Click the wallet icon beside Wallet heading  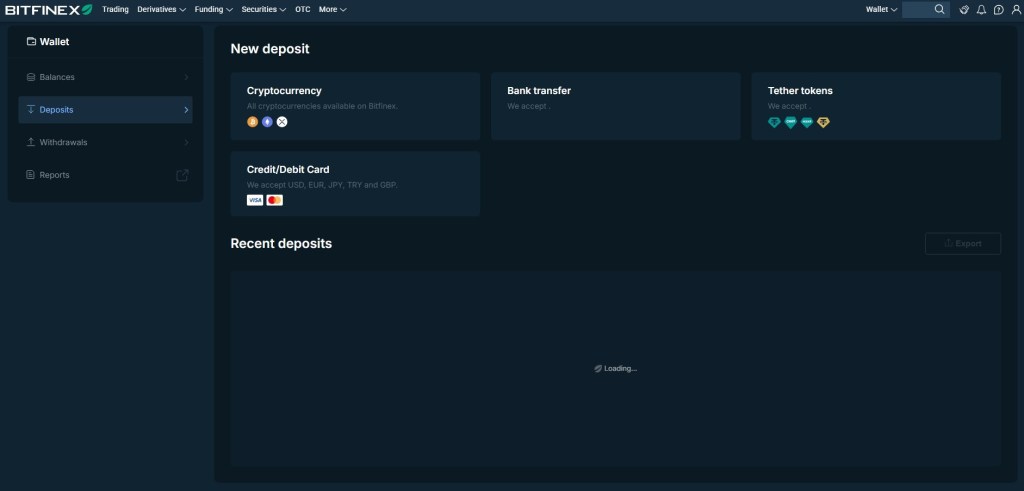31,42
